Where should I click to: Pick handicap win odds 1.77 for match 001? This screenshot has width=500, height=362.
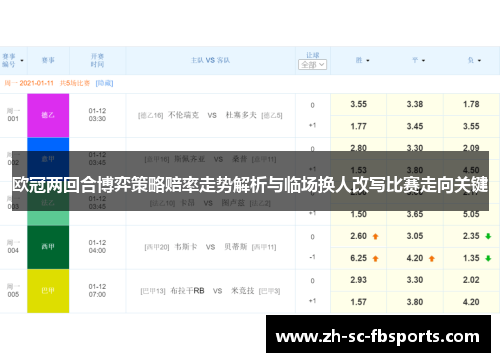click(x=358, y=126)
